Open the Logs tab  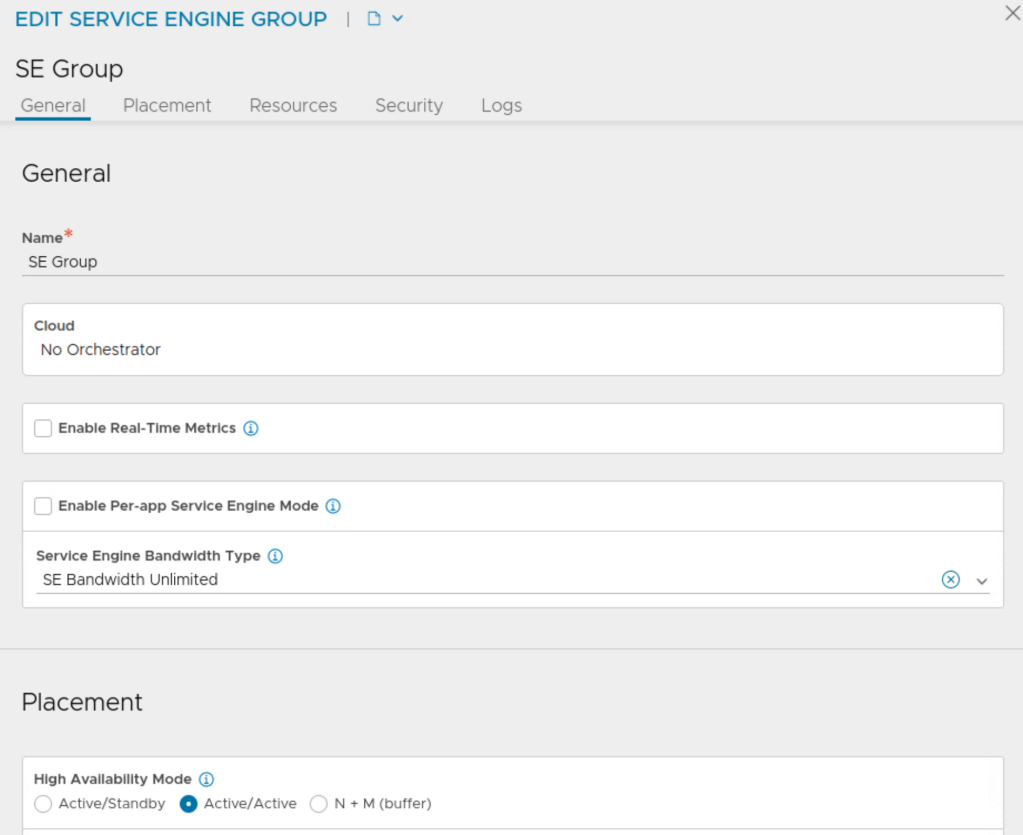click(501, 105)
